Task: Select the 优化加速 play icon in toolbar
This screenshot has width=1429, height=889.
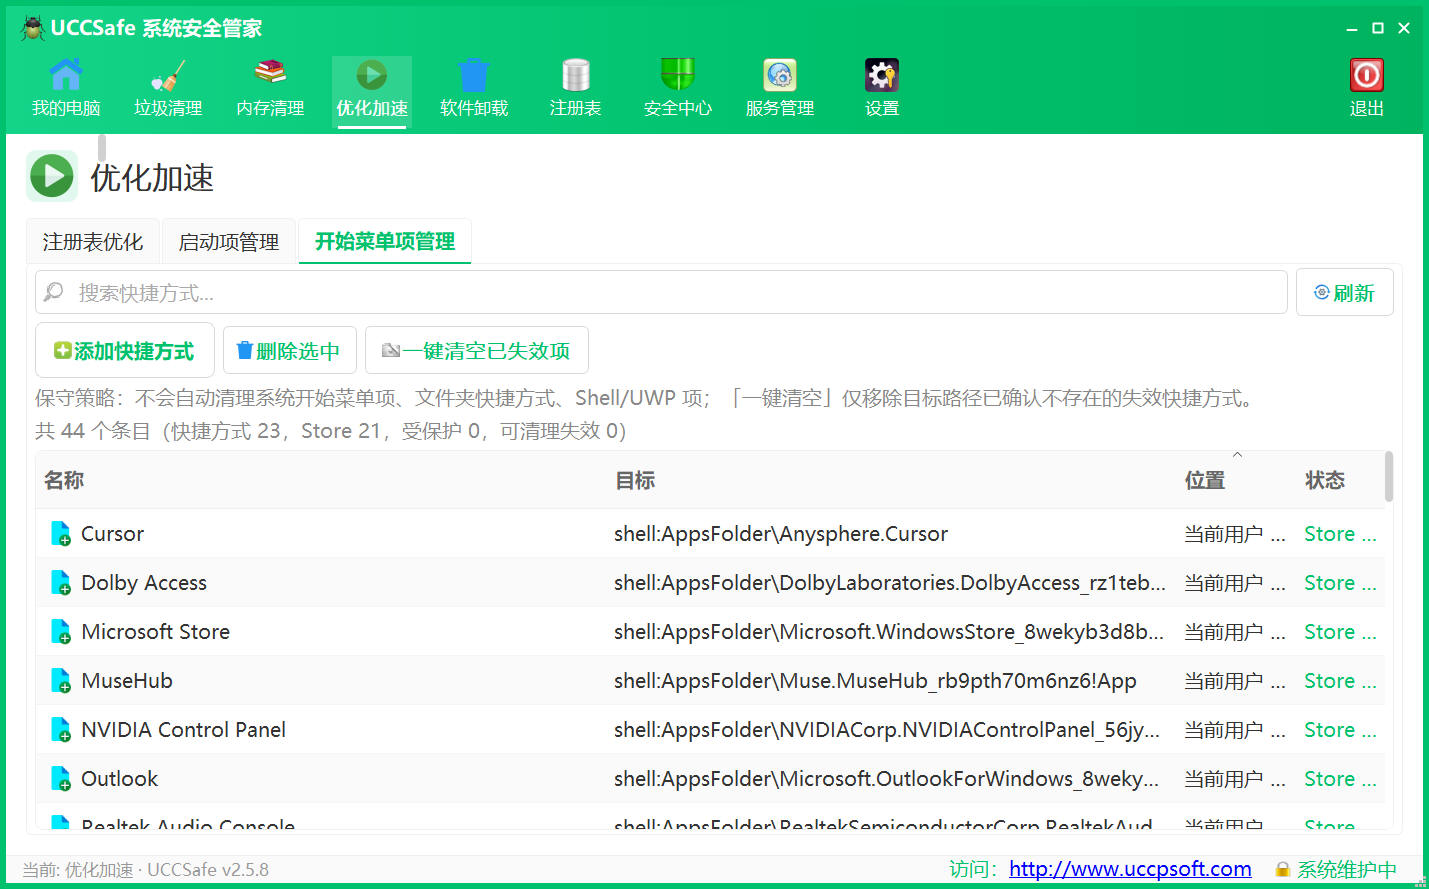Action: click(x=372, y=75)
